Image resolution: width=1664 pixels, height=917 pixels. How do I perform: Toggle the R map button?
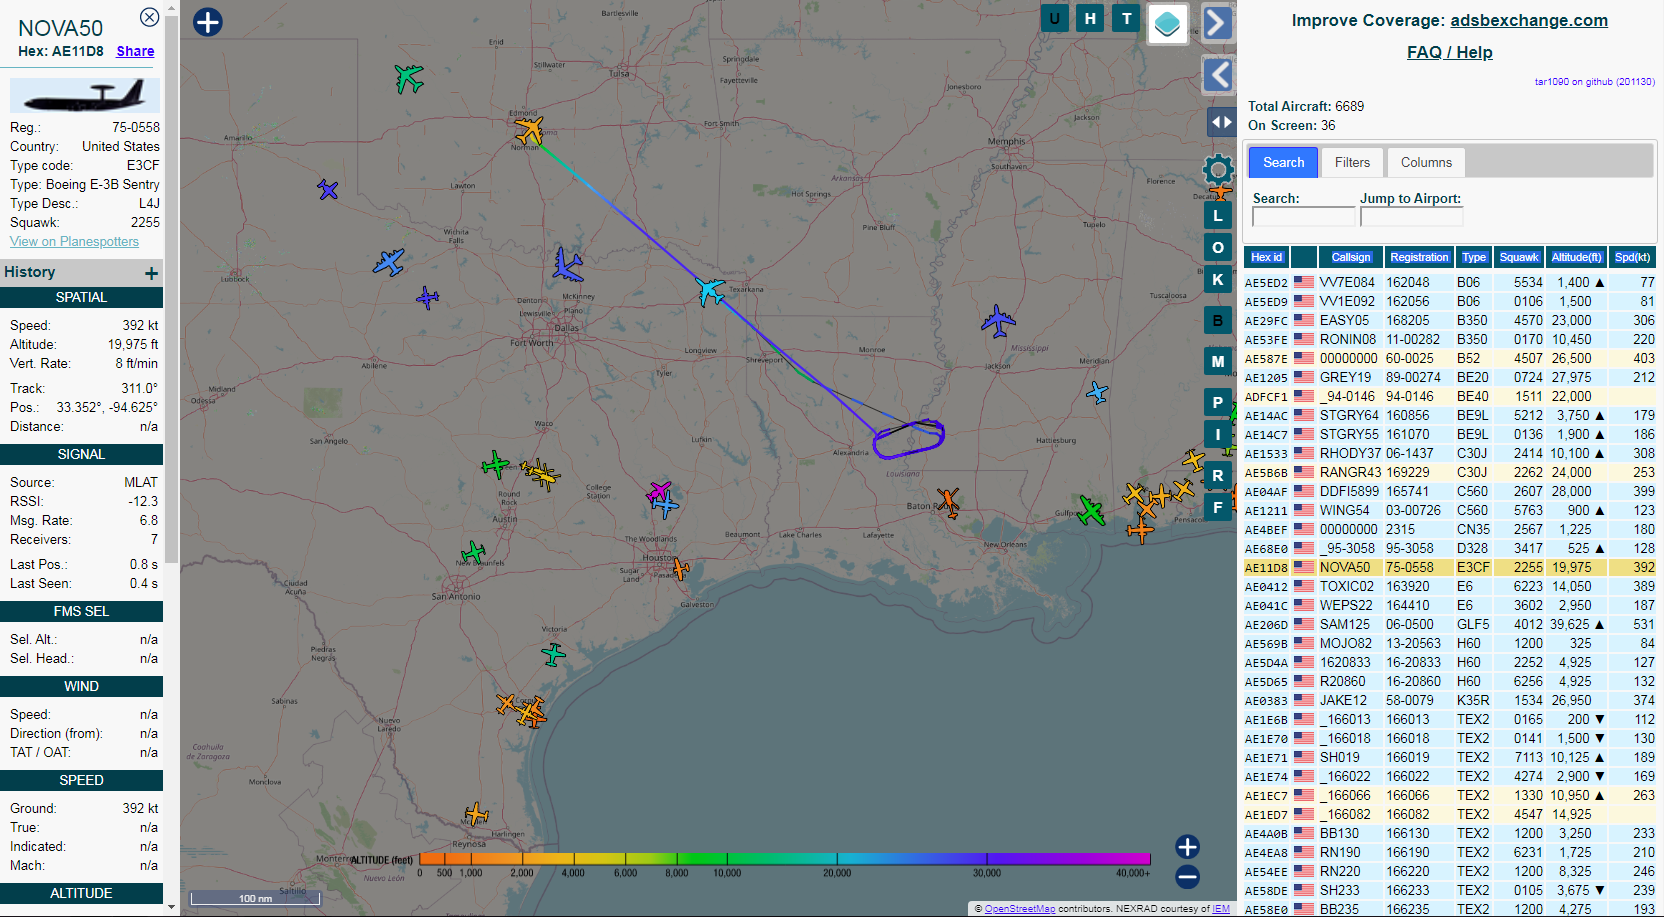click(x=1217, y=476)
